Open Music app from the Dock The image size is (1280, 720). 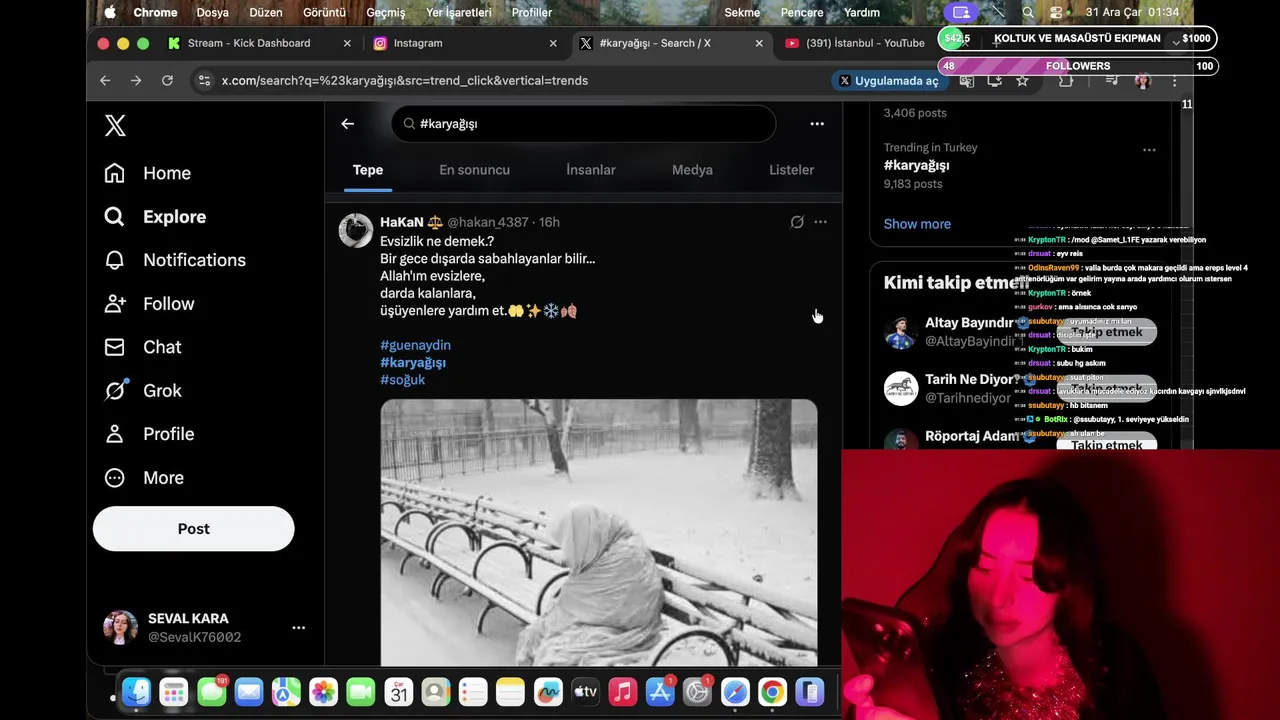click(x=623, y=692)
